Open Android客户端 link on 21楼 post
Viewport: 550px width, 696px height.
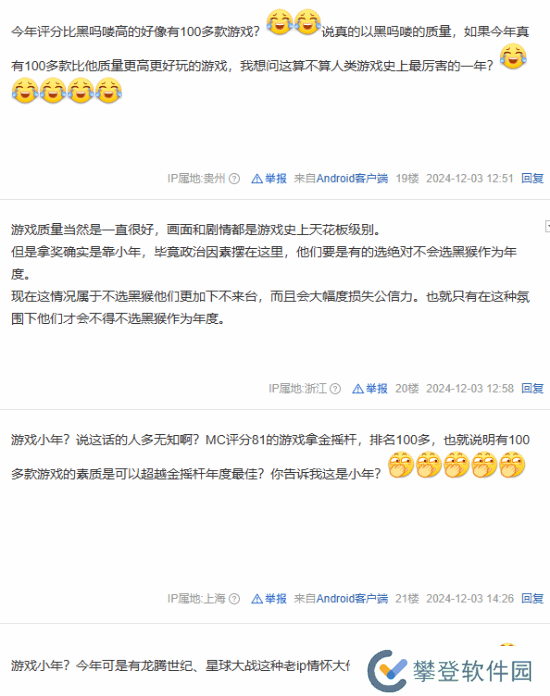click(x=352, y=599)
